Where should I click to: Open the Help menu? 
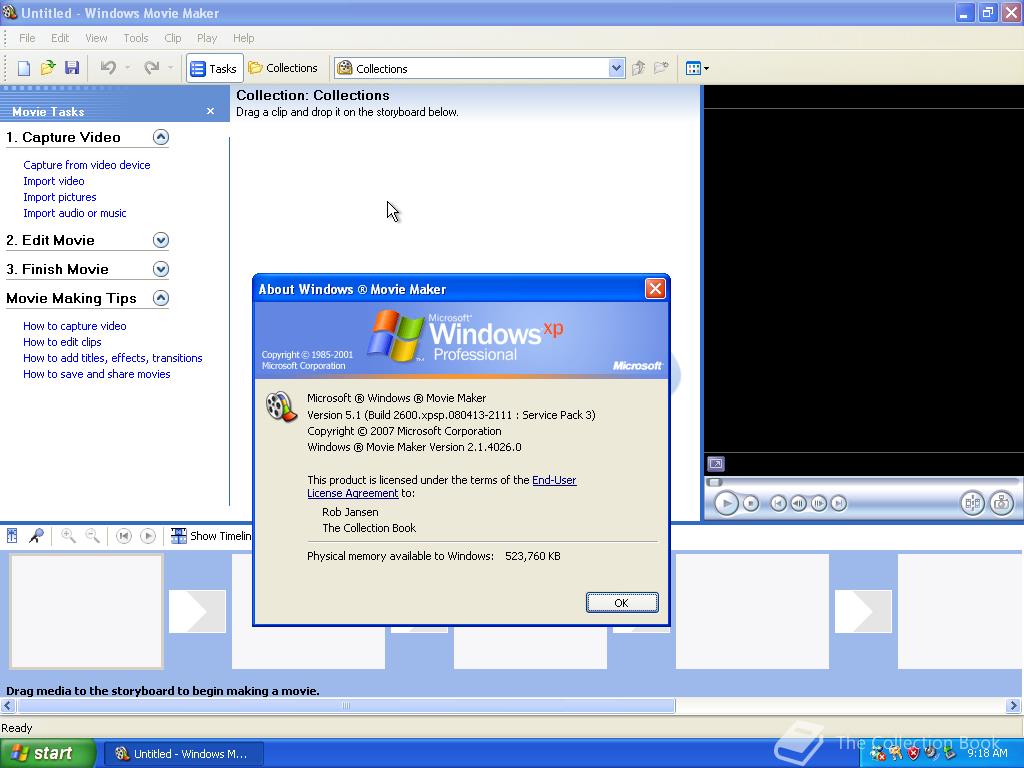click(x=244, y=38)
